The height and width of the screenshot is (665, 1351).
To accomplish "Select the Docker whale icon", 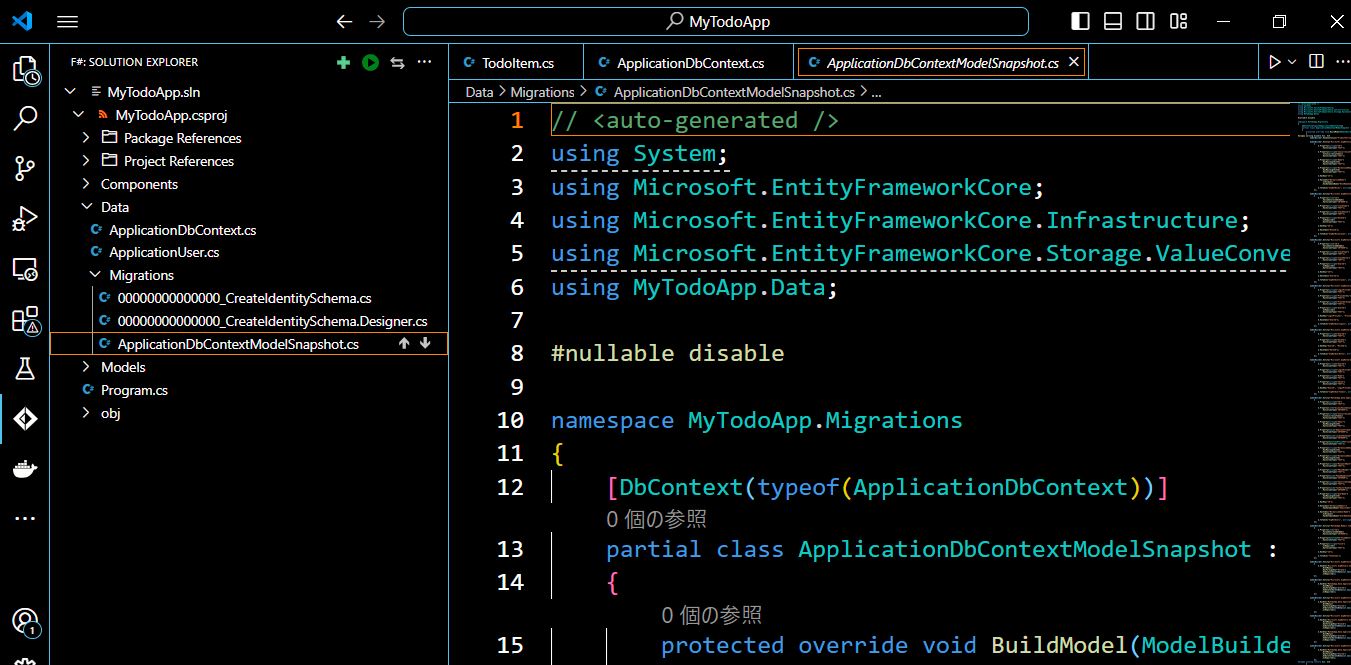I will point(24,467).
